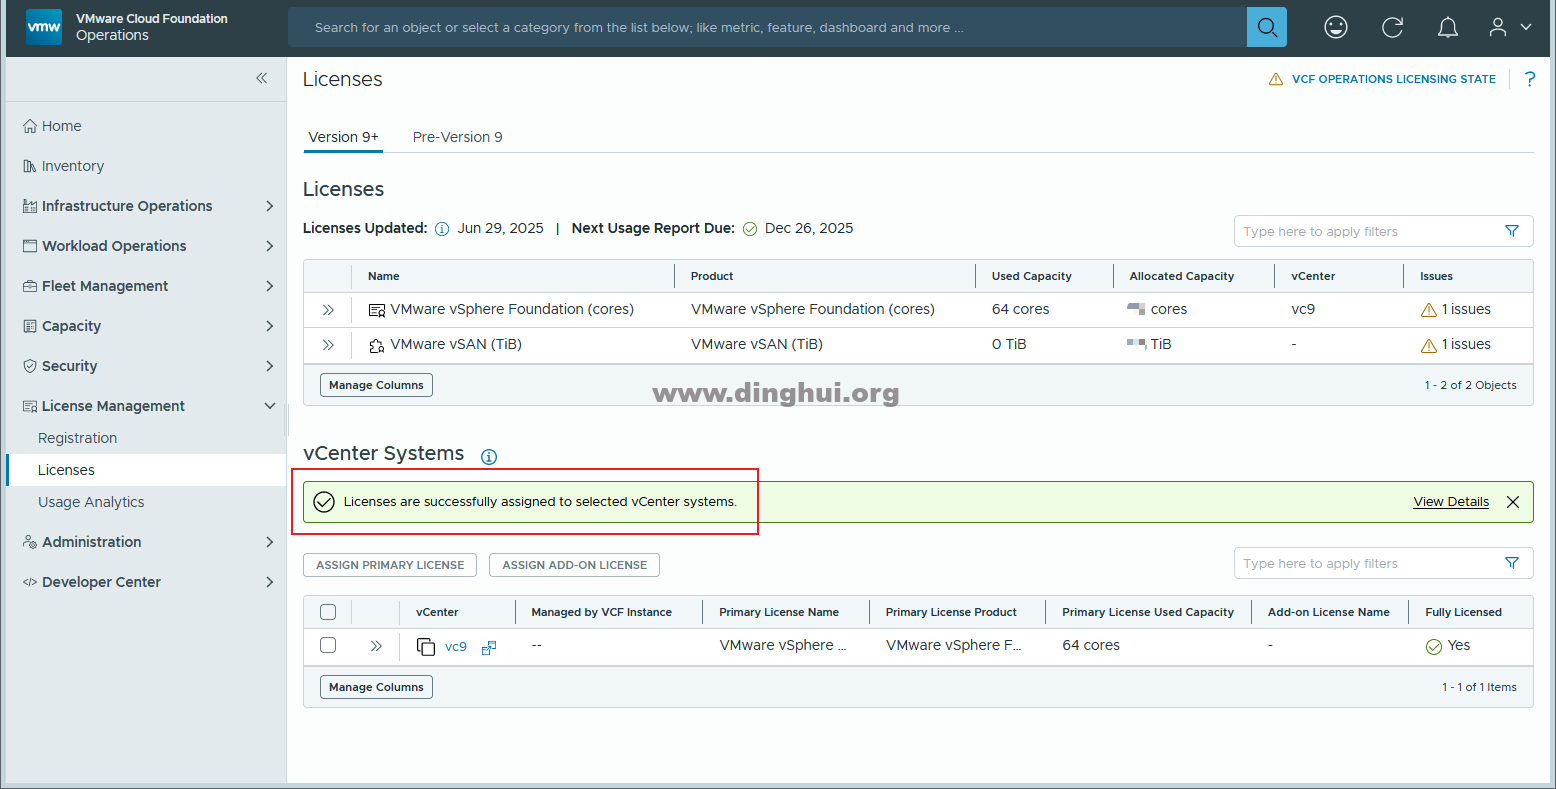This screenshot has width=1556, height=789.
Task: Open the user account menu
Action: (1509, 27)
